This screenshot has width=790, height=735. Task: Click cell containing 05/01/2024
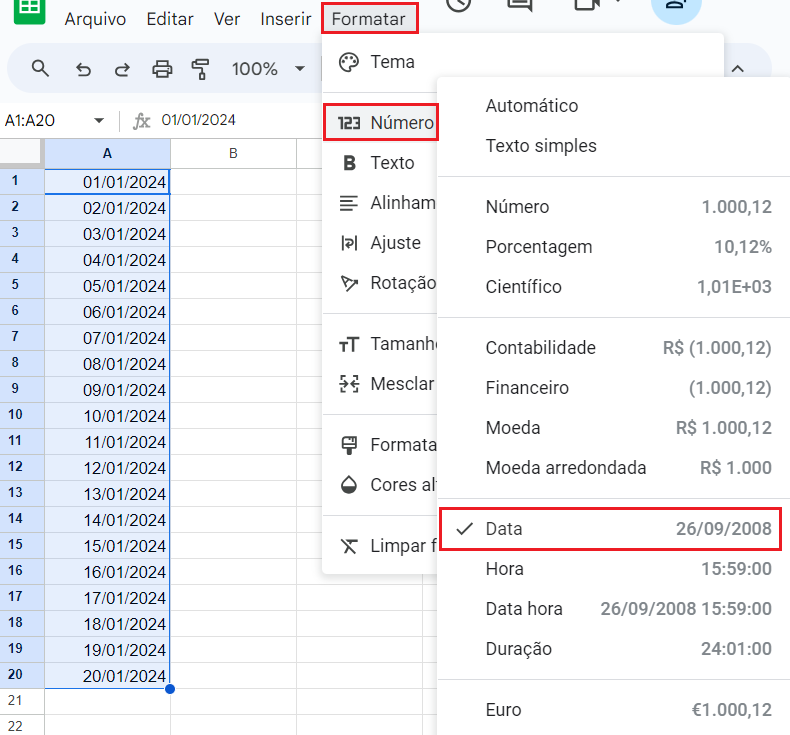coord(107,286)
